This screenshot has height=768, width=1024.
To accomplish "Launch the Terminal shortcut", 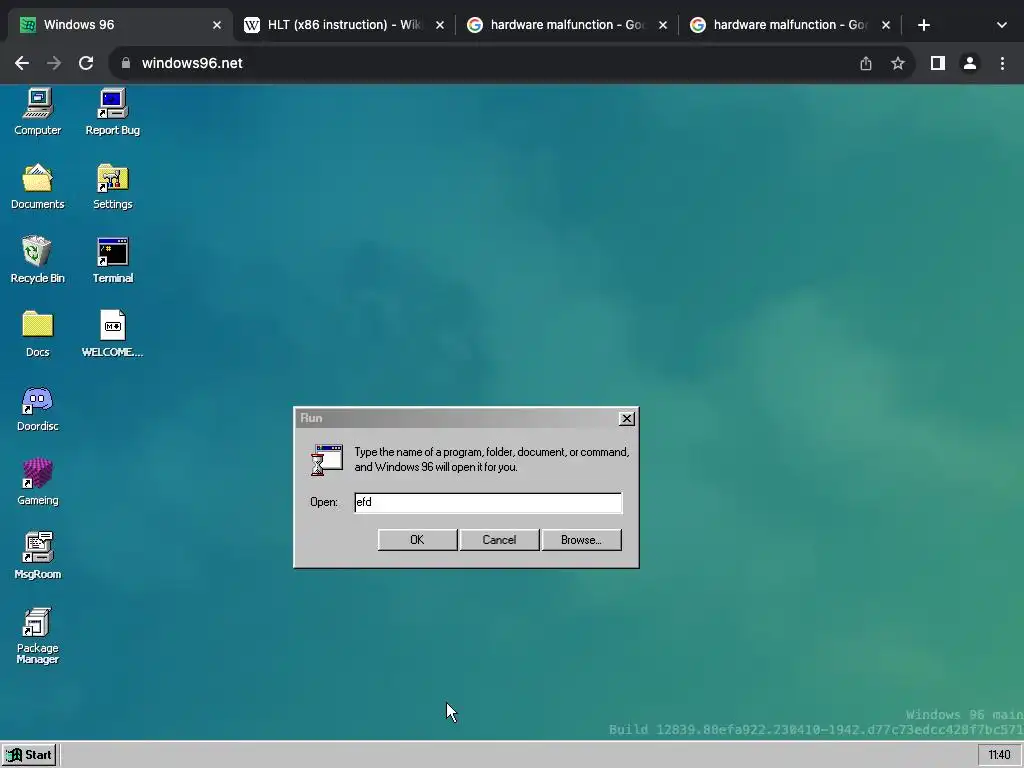I will coord(112,260).
